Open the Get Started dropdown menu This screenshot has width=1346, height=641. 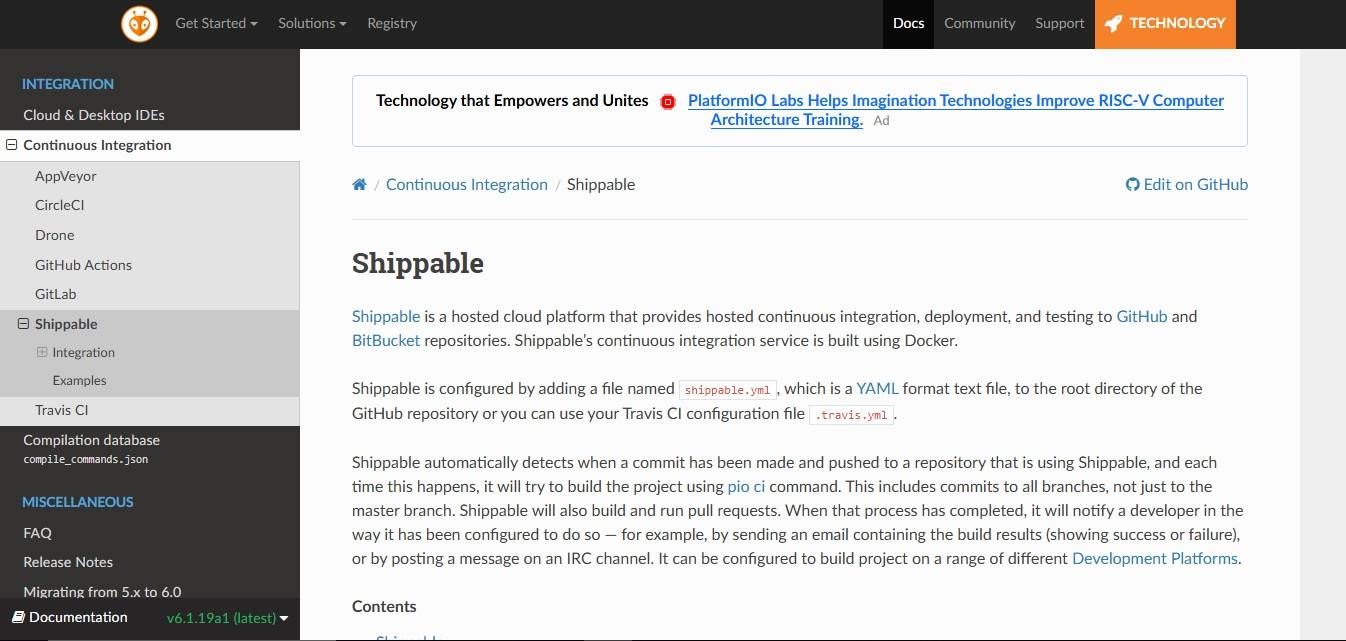coord(216,23)
